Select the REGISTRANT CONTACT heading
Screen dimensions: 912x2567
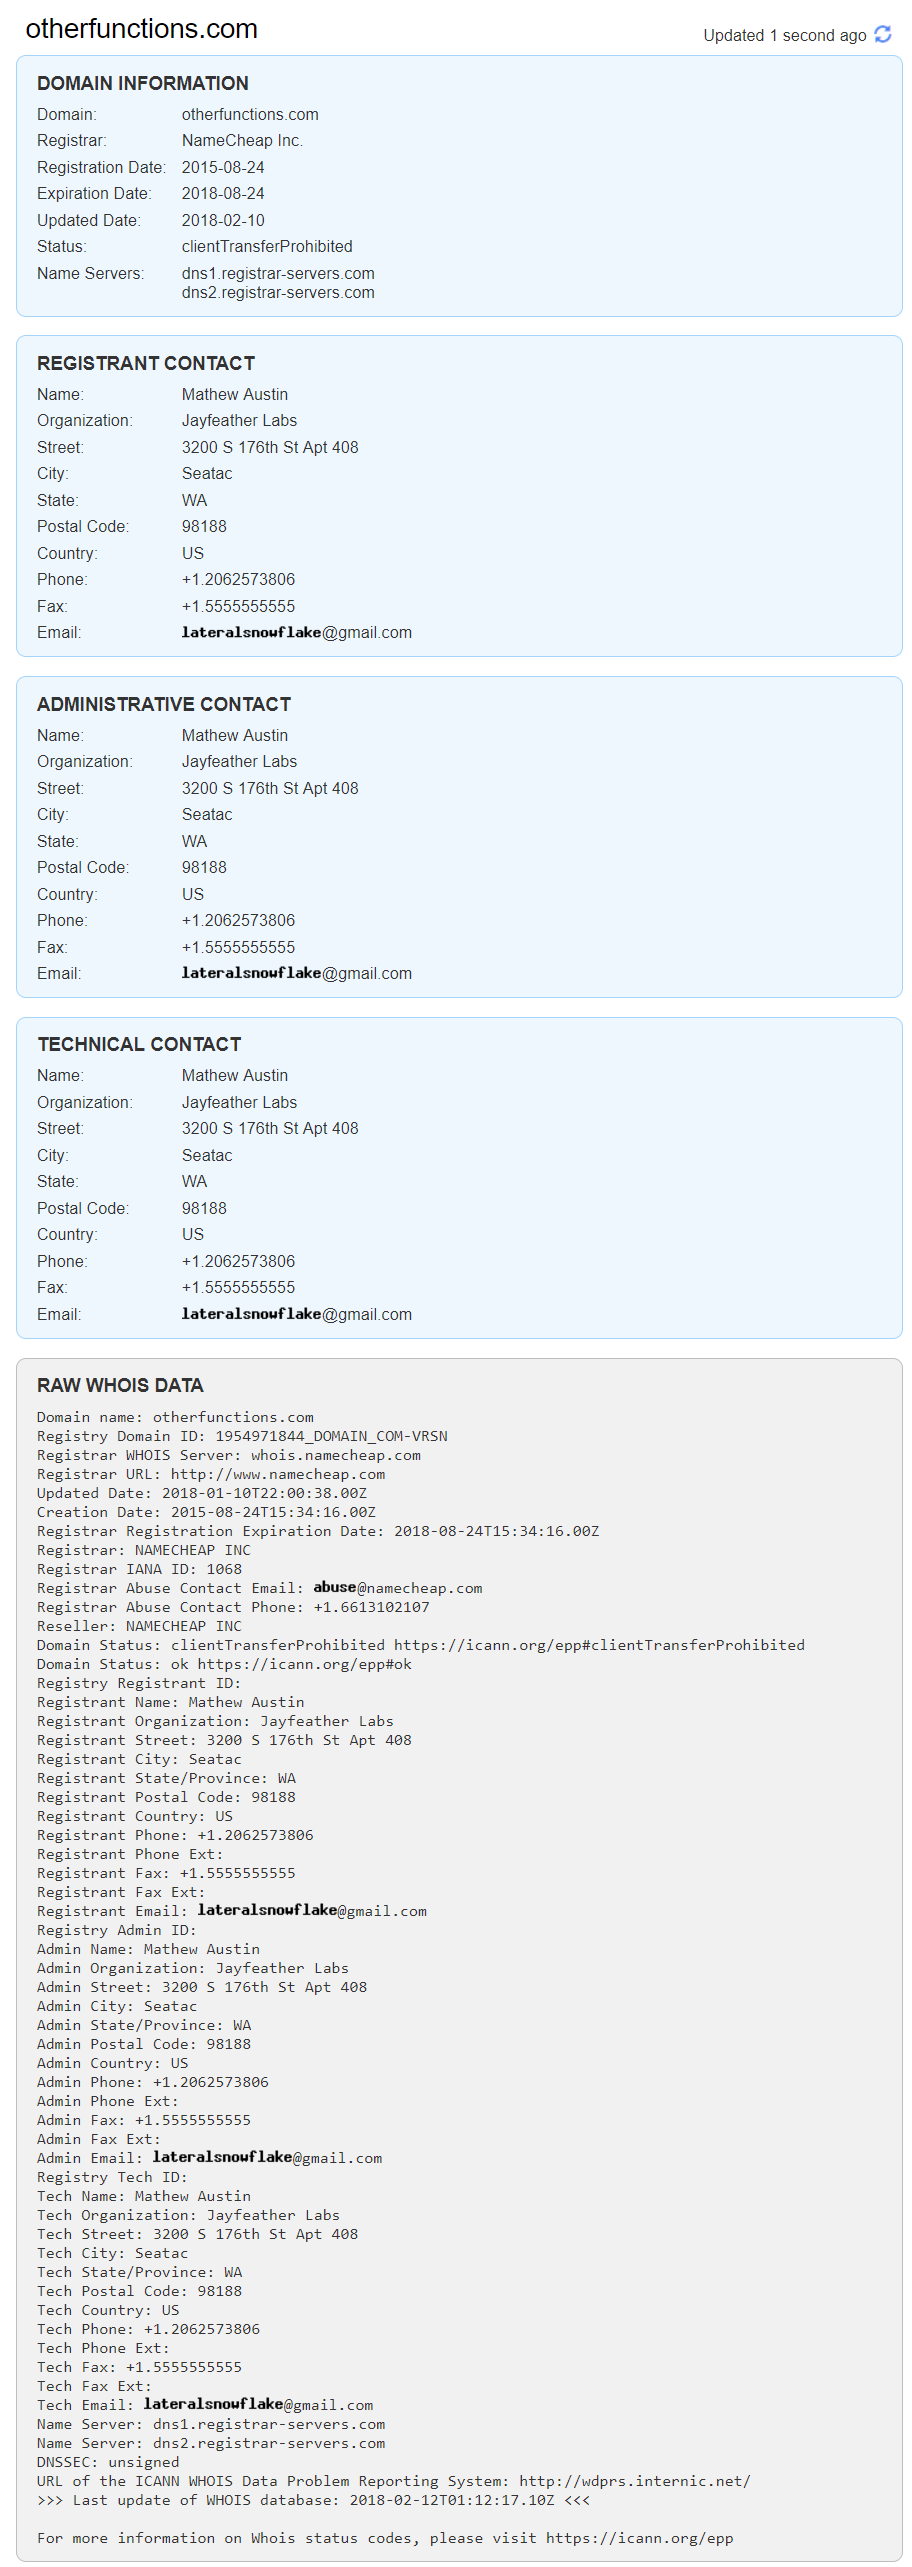point(146,363)
